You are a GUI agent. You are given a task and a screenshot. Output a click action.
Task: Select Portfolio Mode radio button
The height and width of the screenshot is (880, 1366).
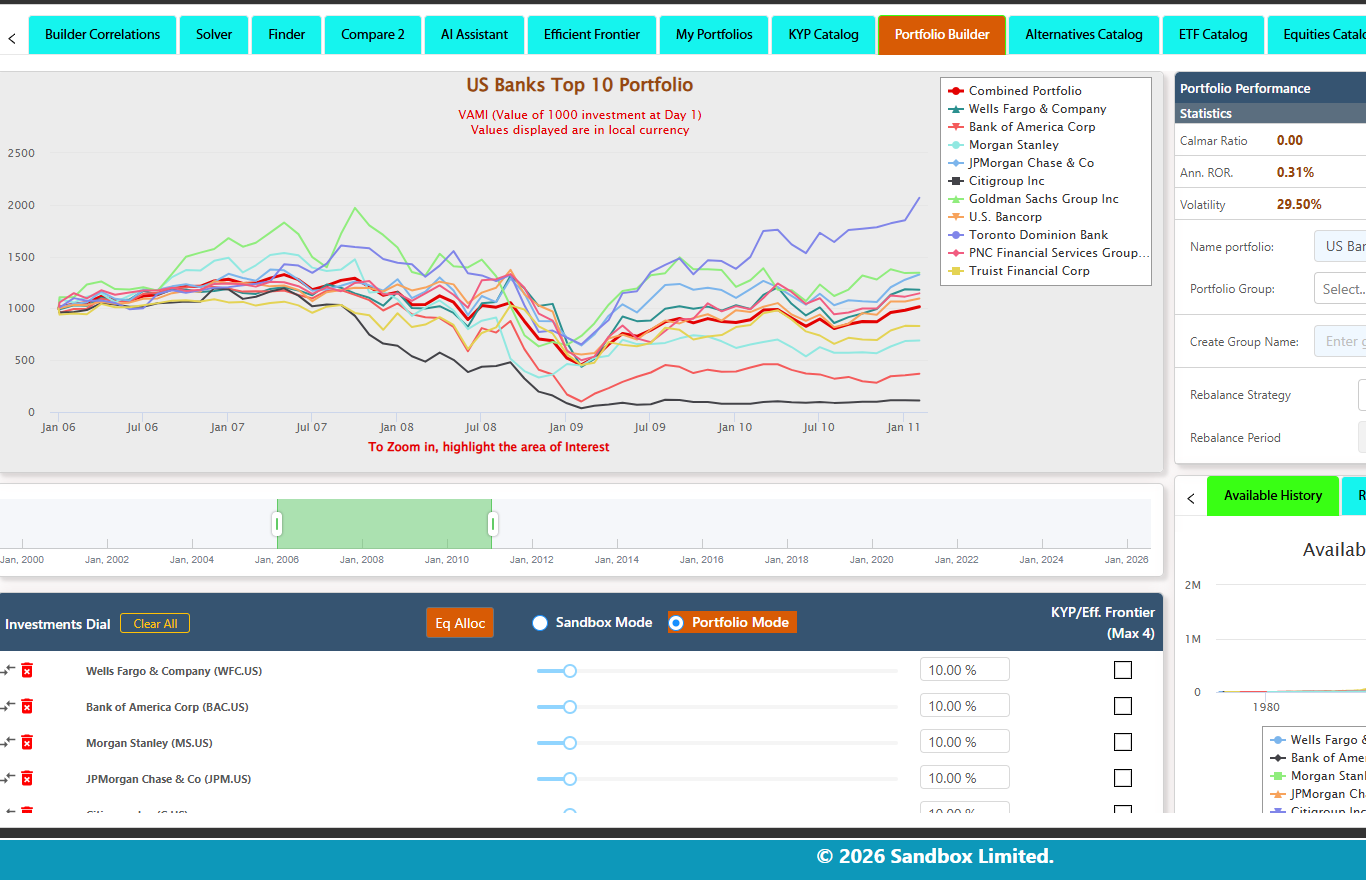coord(676,623)
